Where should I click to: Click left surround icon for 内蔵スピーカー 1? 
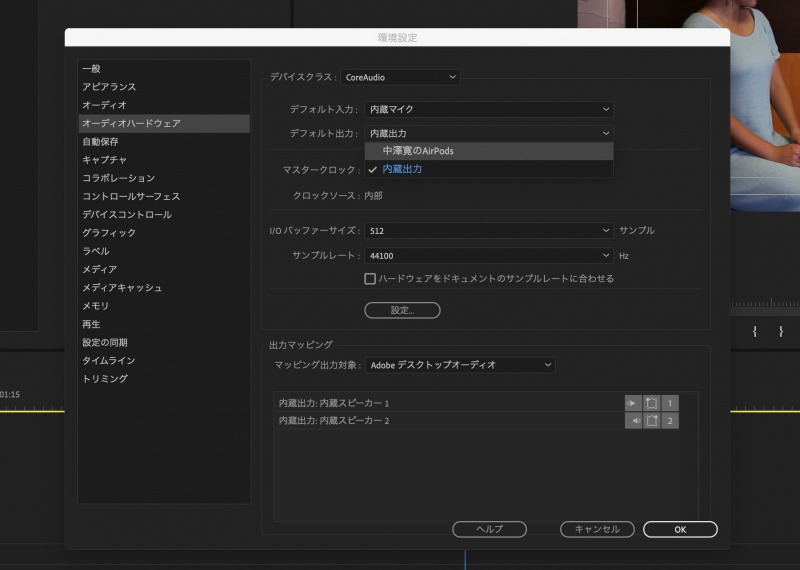click(x=652, y=403)
